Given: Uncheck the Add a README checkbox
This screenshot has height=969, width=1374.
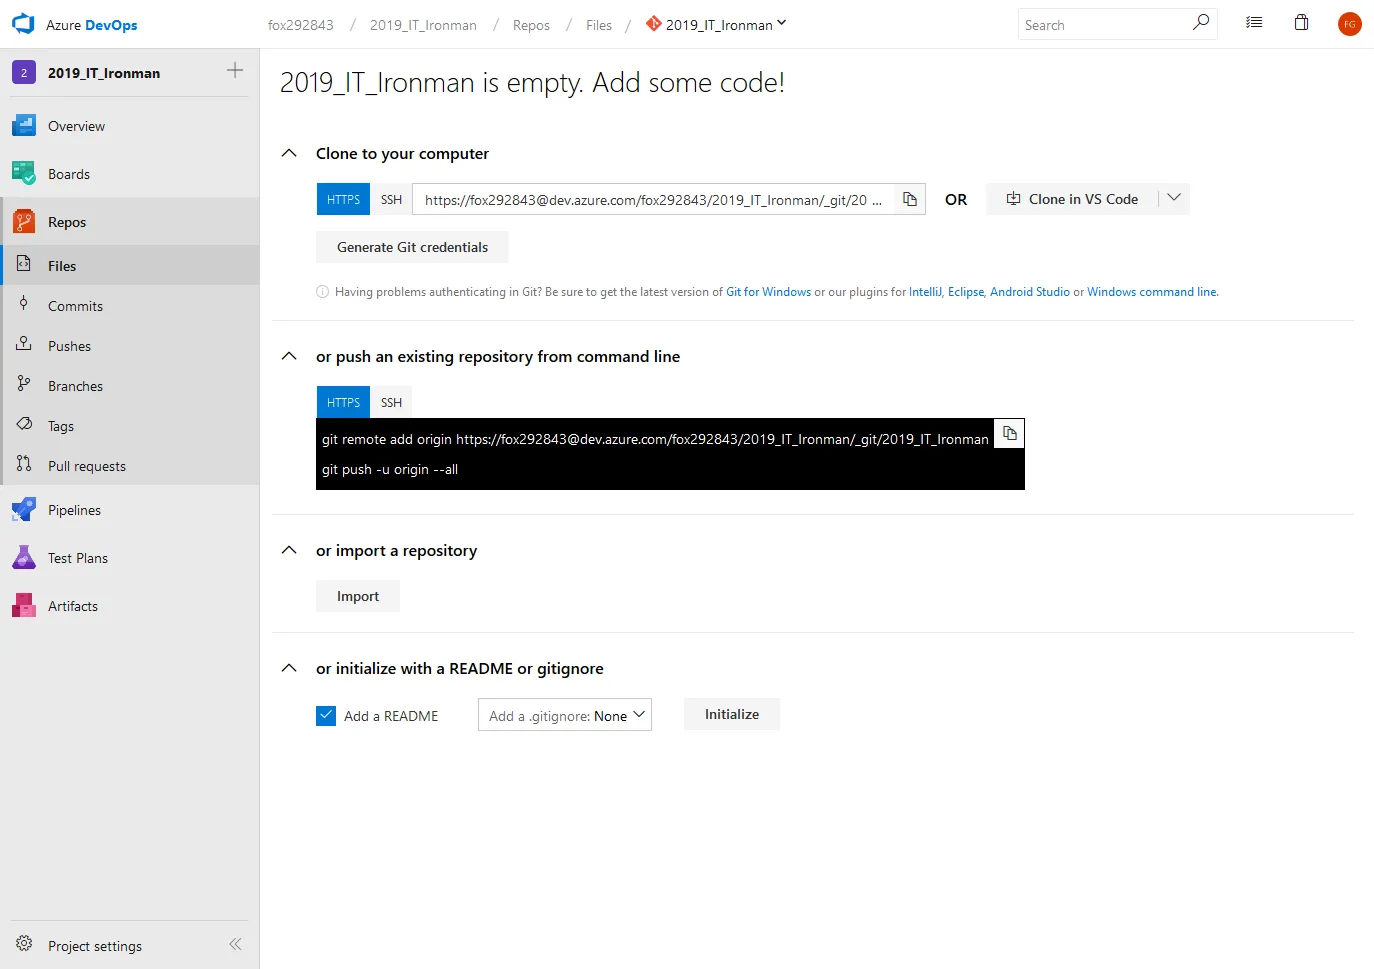Looking at the screenshot, I should (326, 716).
